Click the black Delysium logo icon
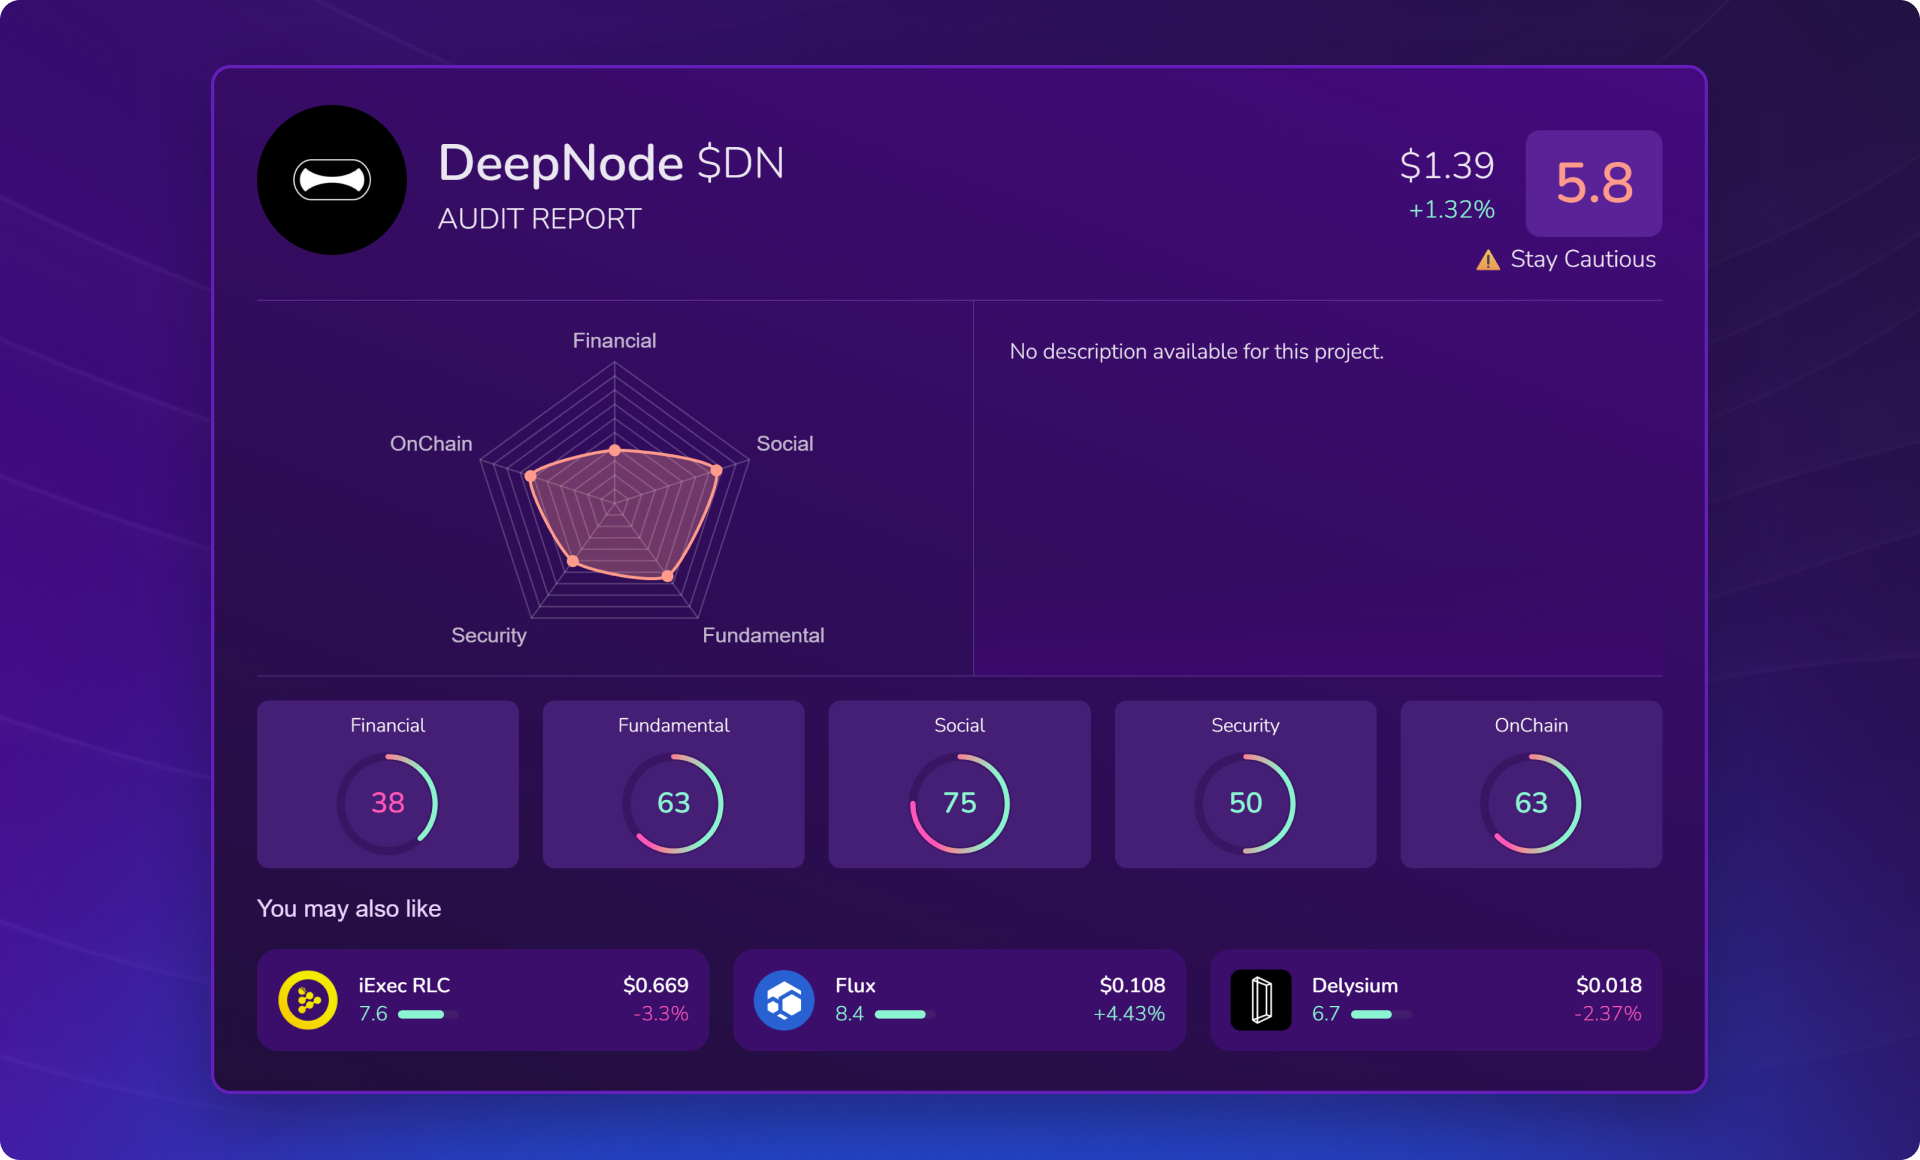 click(1261, 999)
